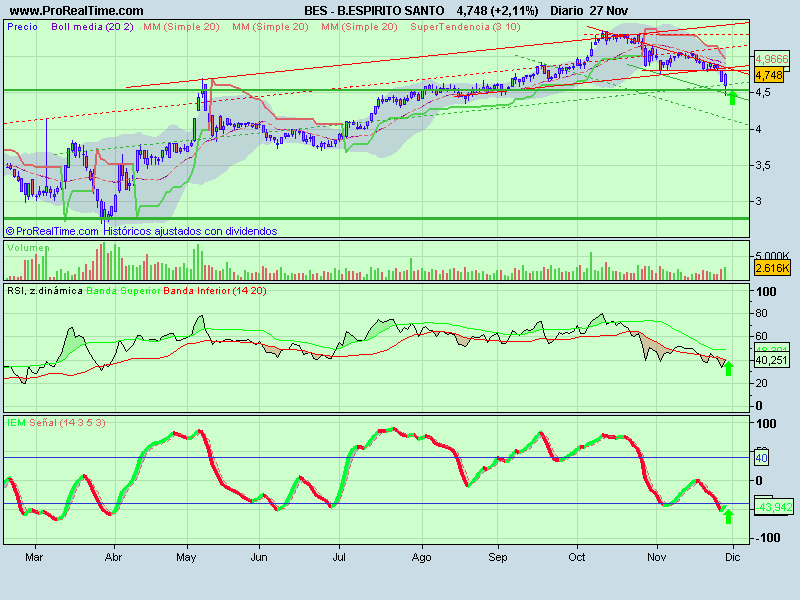Viewport: 800px width, 600px height.
Task: Click the 100 value on the RSI axis
Action: [x=766, y=292]
